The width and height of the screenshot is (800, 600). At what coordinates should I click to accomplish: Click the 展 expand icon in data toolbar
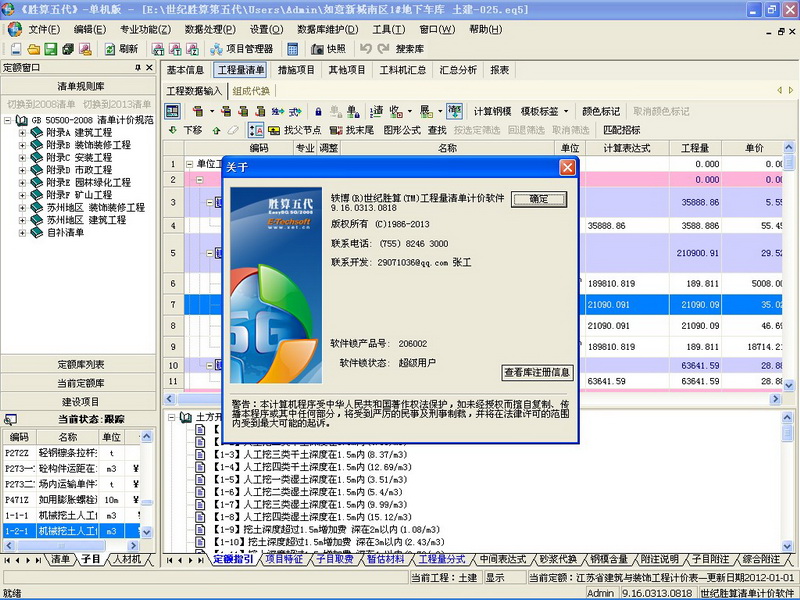[x=426, y=111]
